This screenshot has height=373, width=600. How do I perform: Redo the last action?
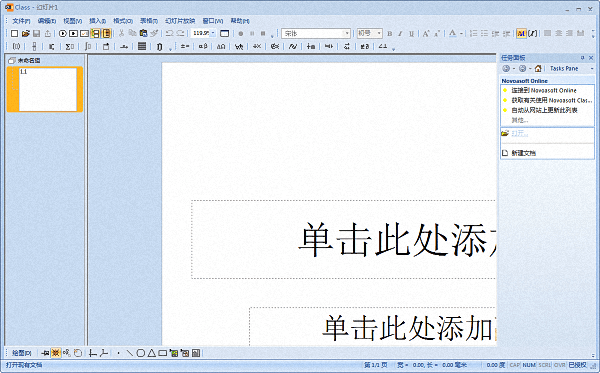pyautogui.click(x=181, y=34)
